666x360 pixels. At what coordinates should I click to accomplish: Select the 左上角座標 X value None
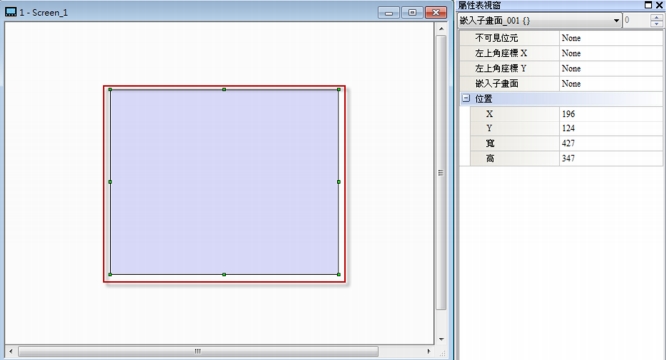pyautogui.click(x=610, y=53)
